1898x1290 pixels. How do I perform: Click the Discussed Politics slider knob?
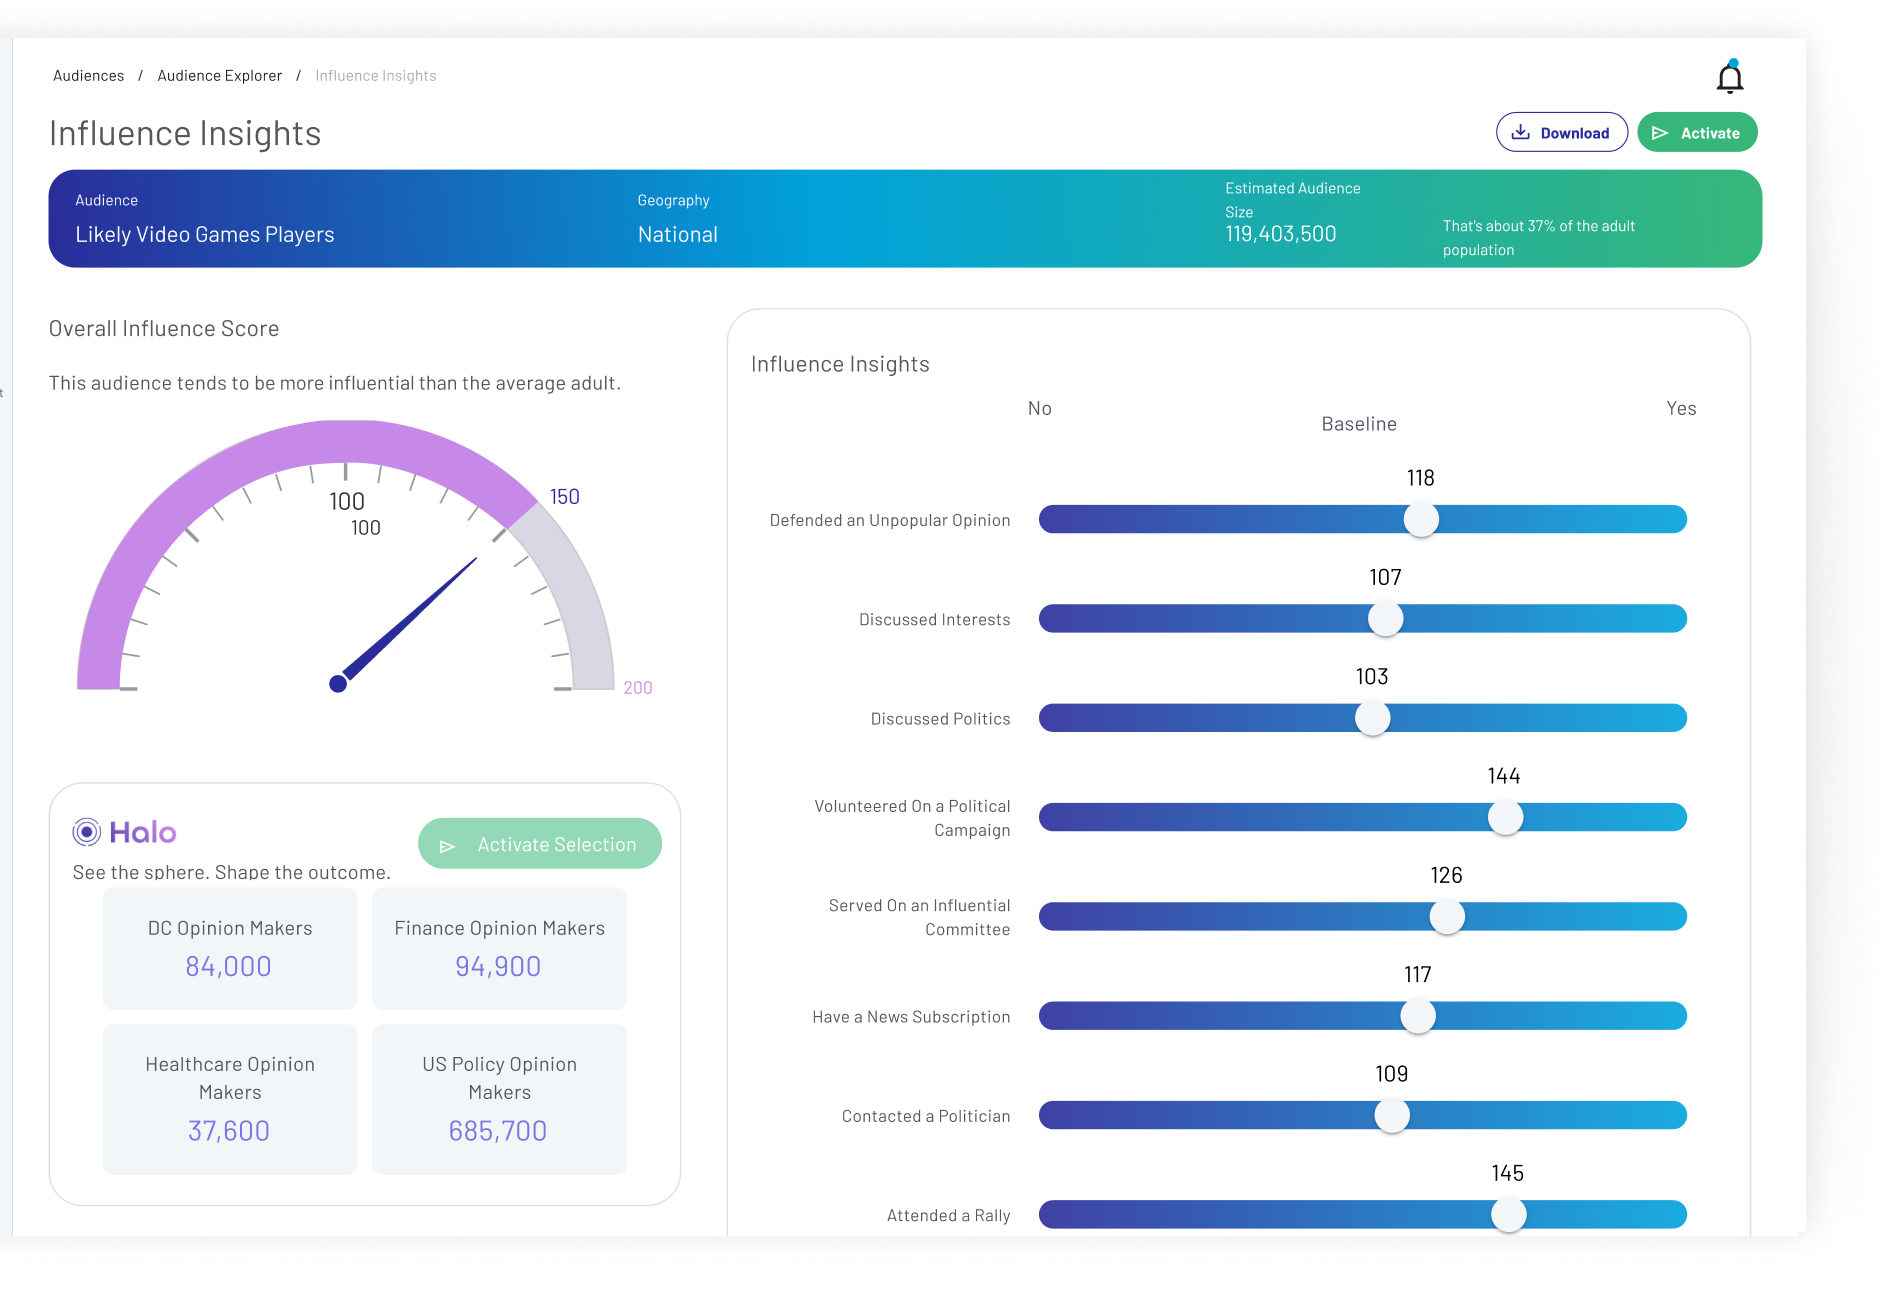(1372, 718)
